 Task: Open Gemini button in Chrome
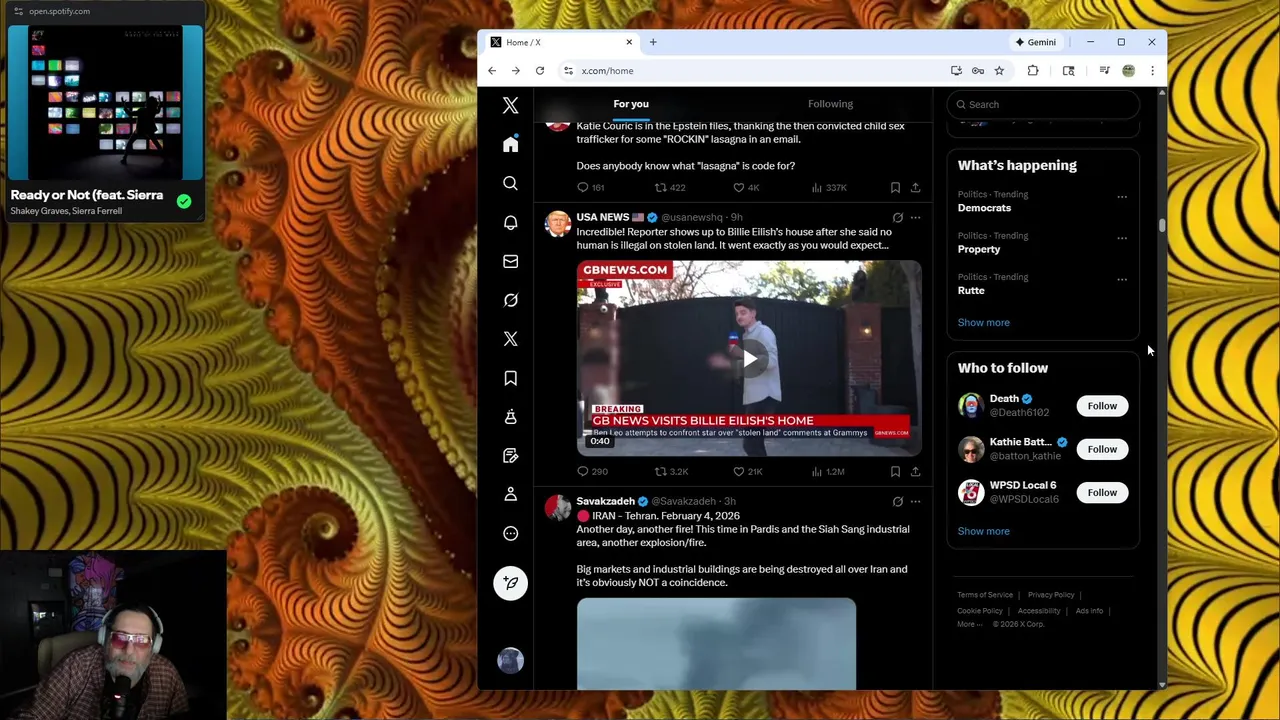1036,42
